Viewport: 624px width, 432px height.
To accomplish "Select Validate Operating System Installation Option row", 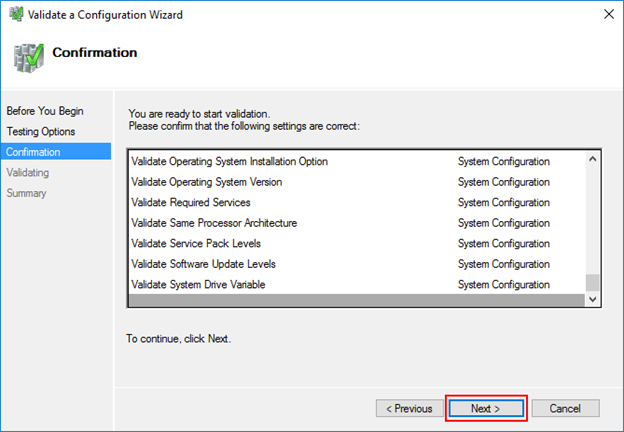I will pos(357,162).
